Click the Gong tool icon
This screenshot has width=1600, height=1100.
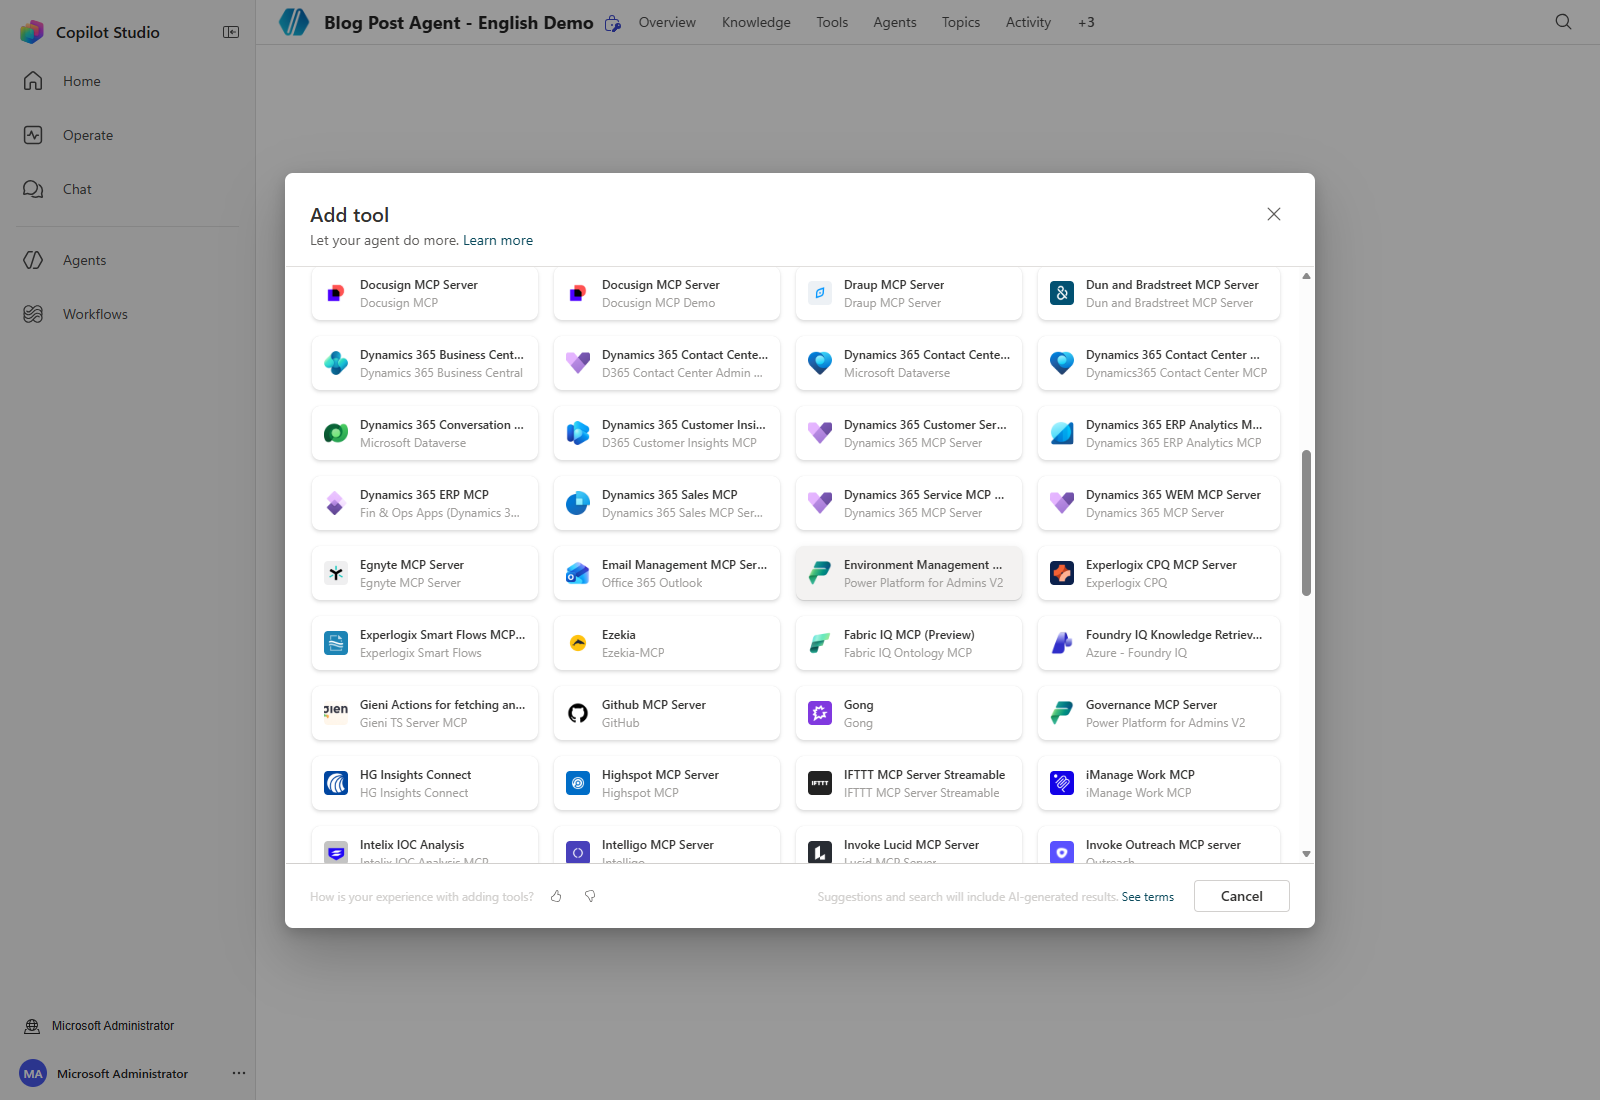coord(820,713)
